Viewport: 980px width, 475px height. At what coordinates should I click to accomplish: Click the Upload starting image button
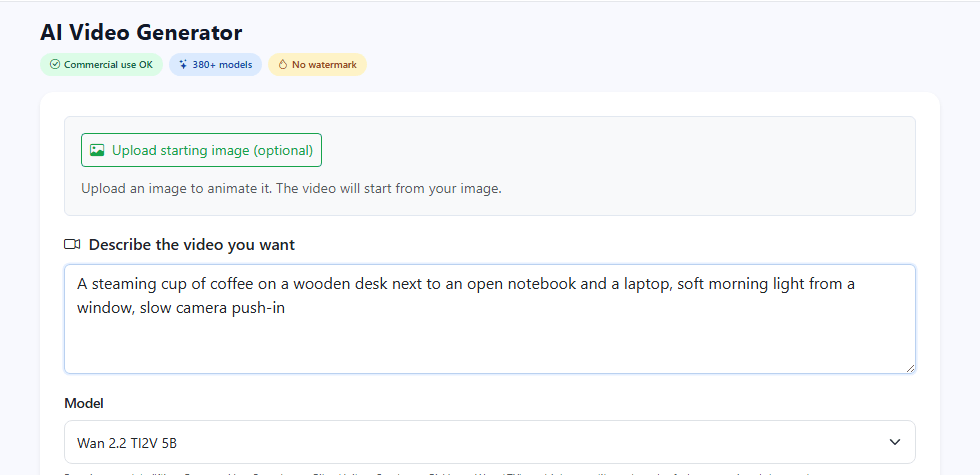[x=201, y=150]
